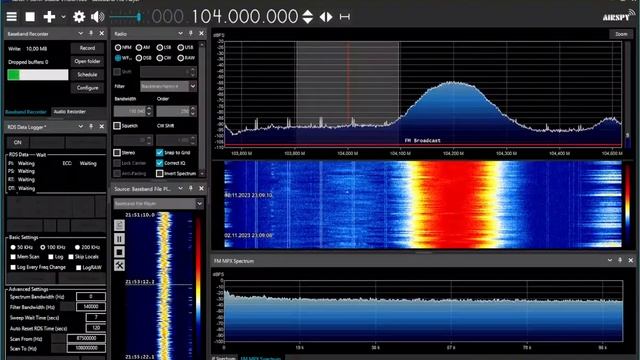Disable the Snap to Grid checkbox
Image resolution: width=640 pixels, height=360 pixels.
160,152
